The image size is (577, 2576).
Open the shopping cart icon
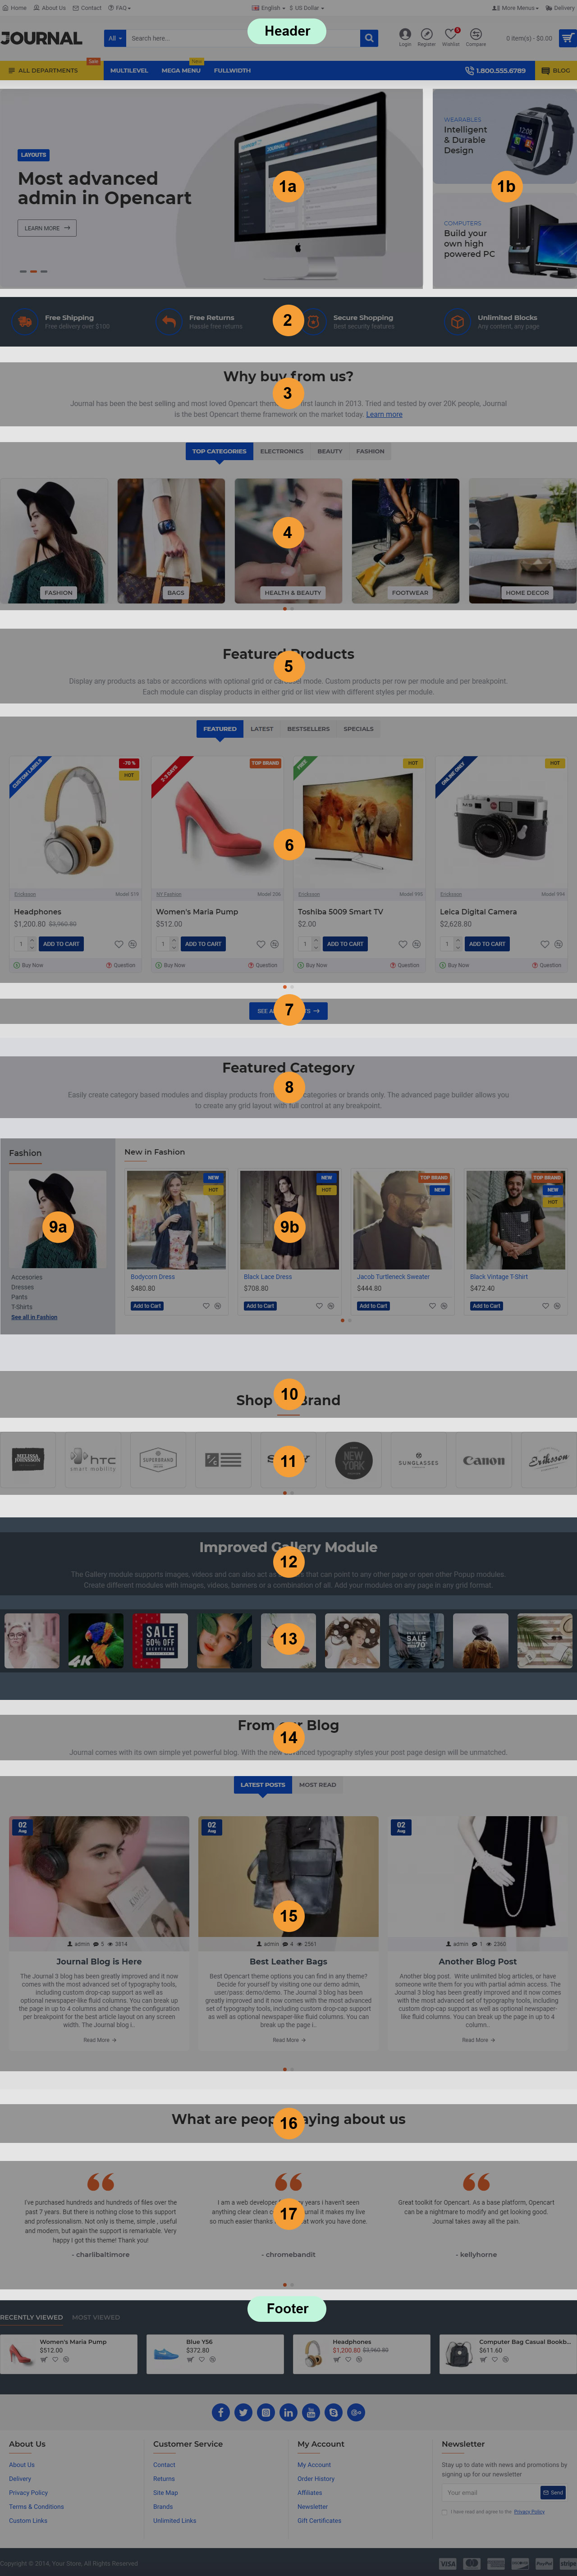click(567, 38)
